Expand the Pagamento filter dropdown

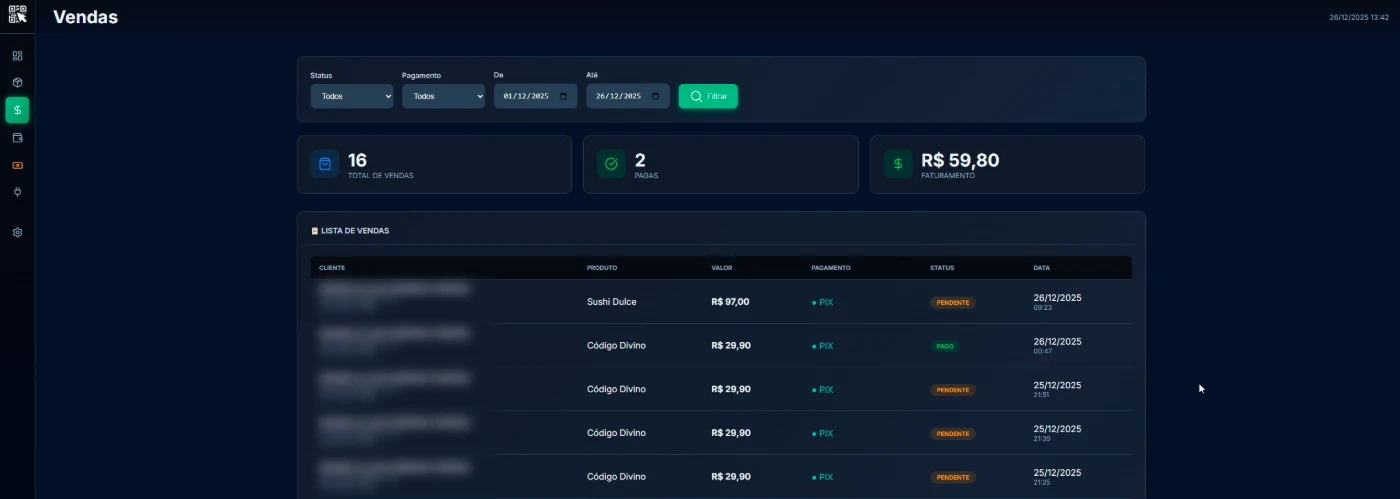pyautogui.click(x=443, y=96)
